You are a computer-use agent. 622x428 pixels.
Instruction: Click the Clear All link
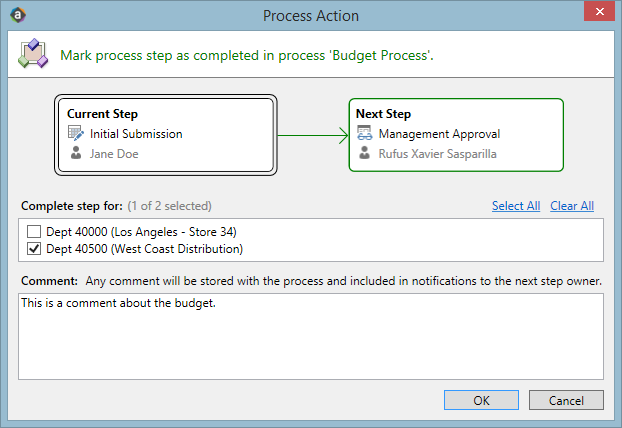[x=572, y=206]
